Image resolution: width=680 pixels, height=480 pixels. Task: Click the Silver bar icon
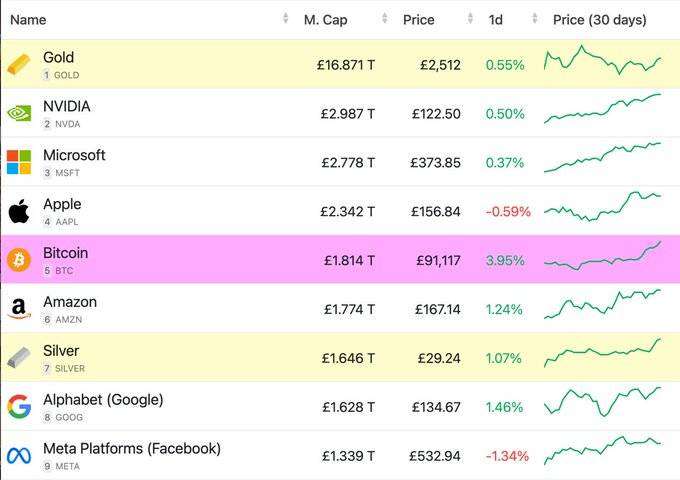(x=19, y=358)
